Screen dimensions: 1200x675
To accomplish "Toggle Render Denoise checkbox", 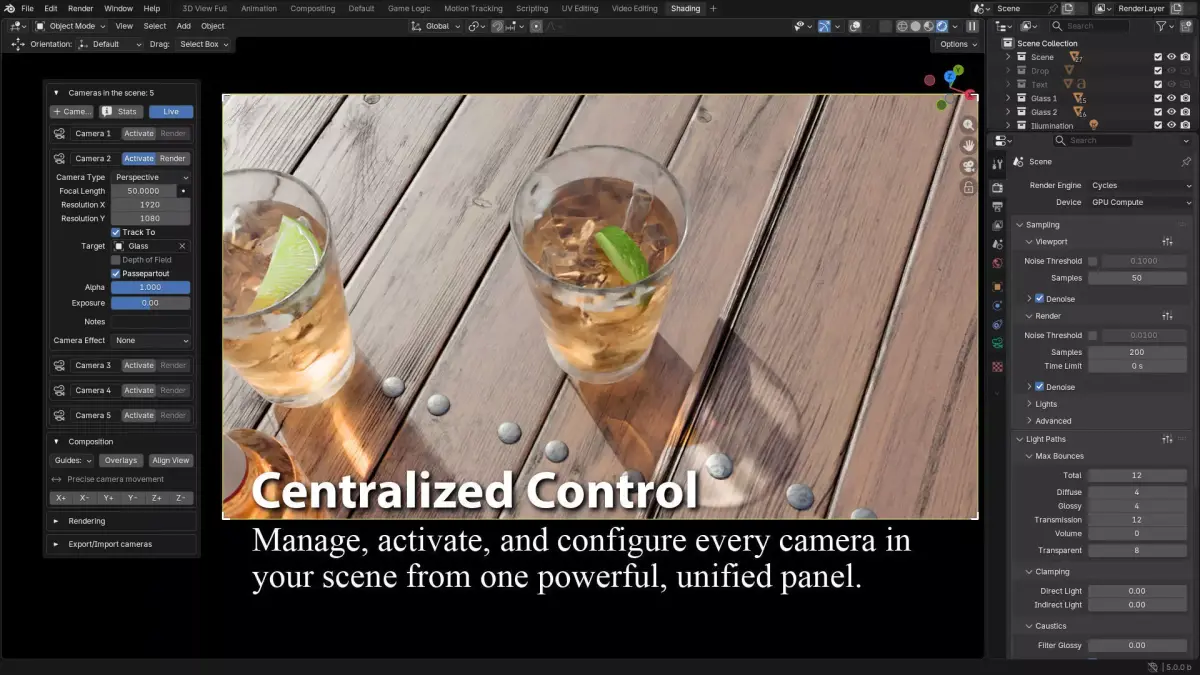I will pyautogui.click(x=1040, y=386).
